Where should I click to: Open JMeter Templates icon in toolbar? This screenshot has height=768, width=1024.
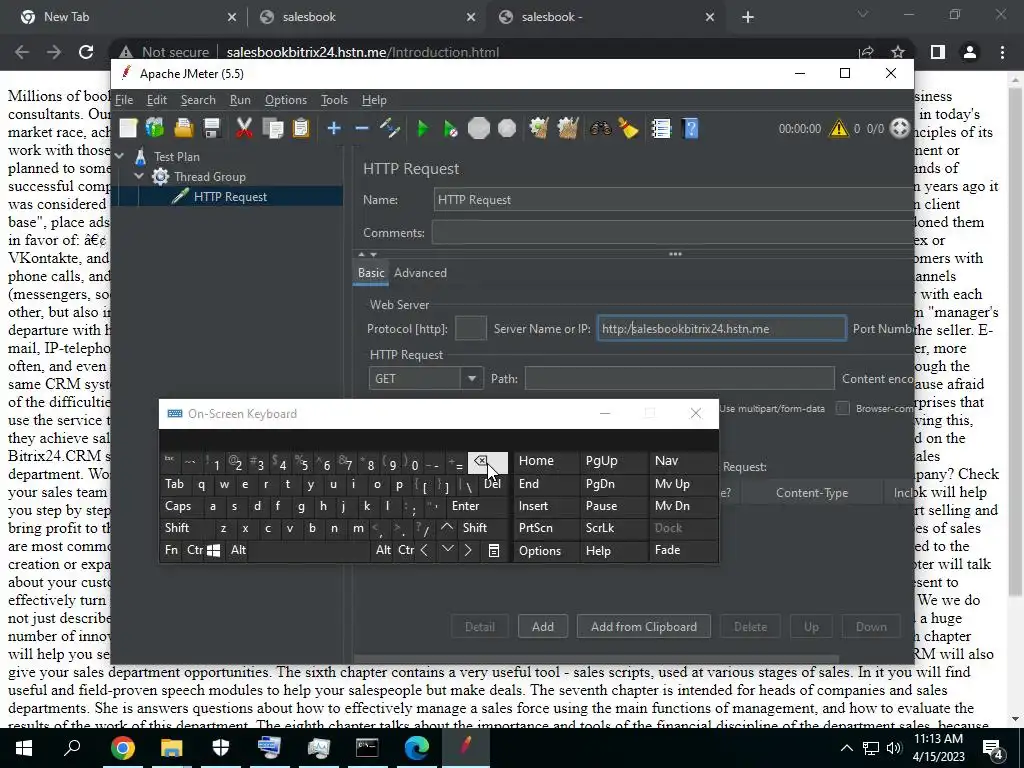pos(155,128)
